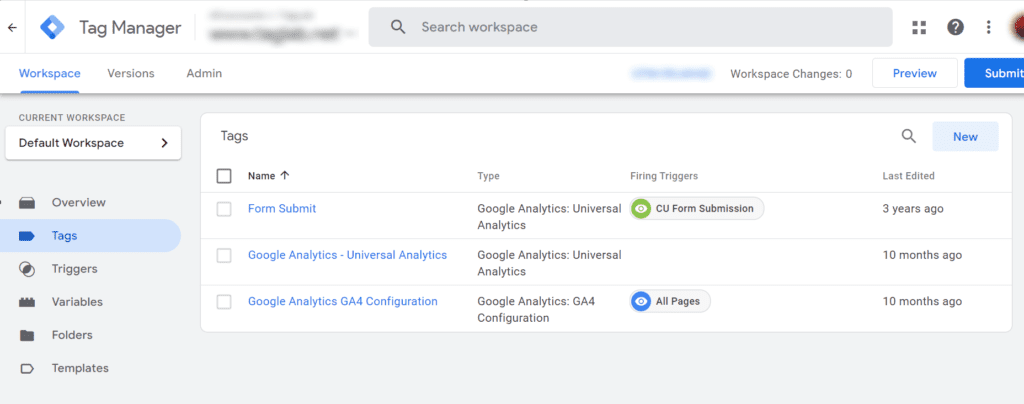Screen dimensions: 1024x404
Task: Open the Form Submit tag link
Action: 282,209
